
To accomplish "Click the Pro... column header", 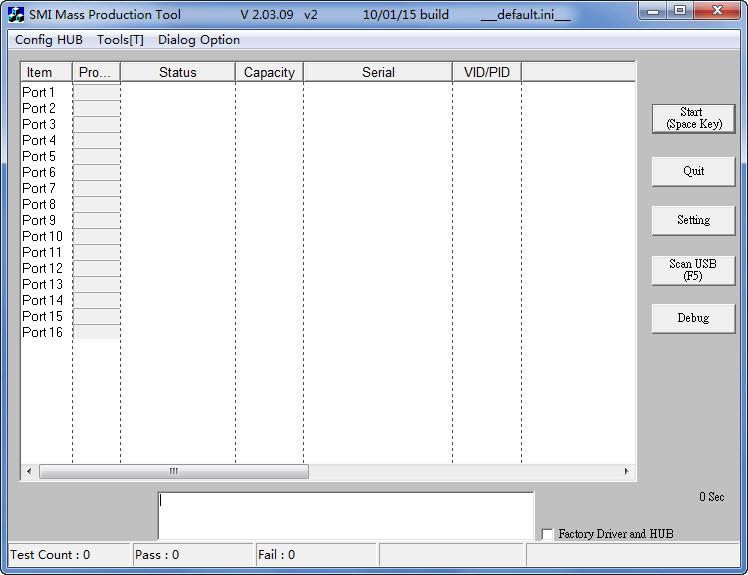I will click(96, 72).
